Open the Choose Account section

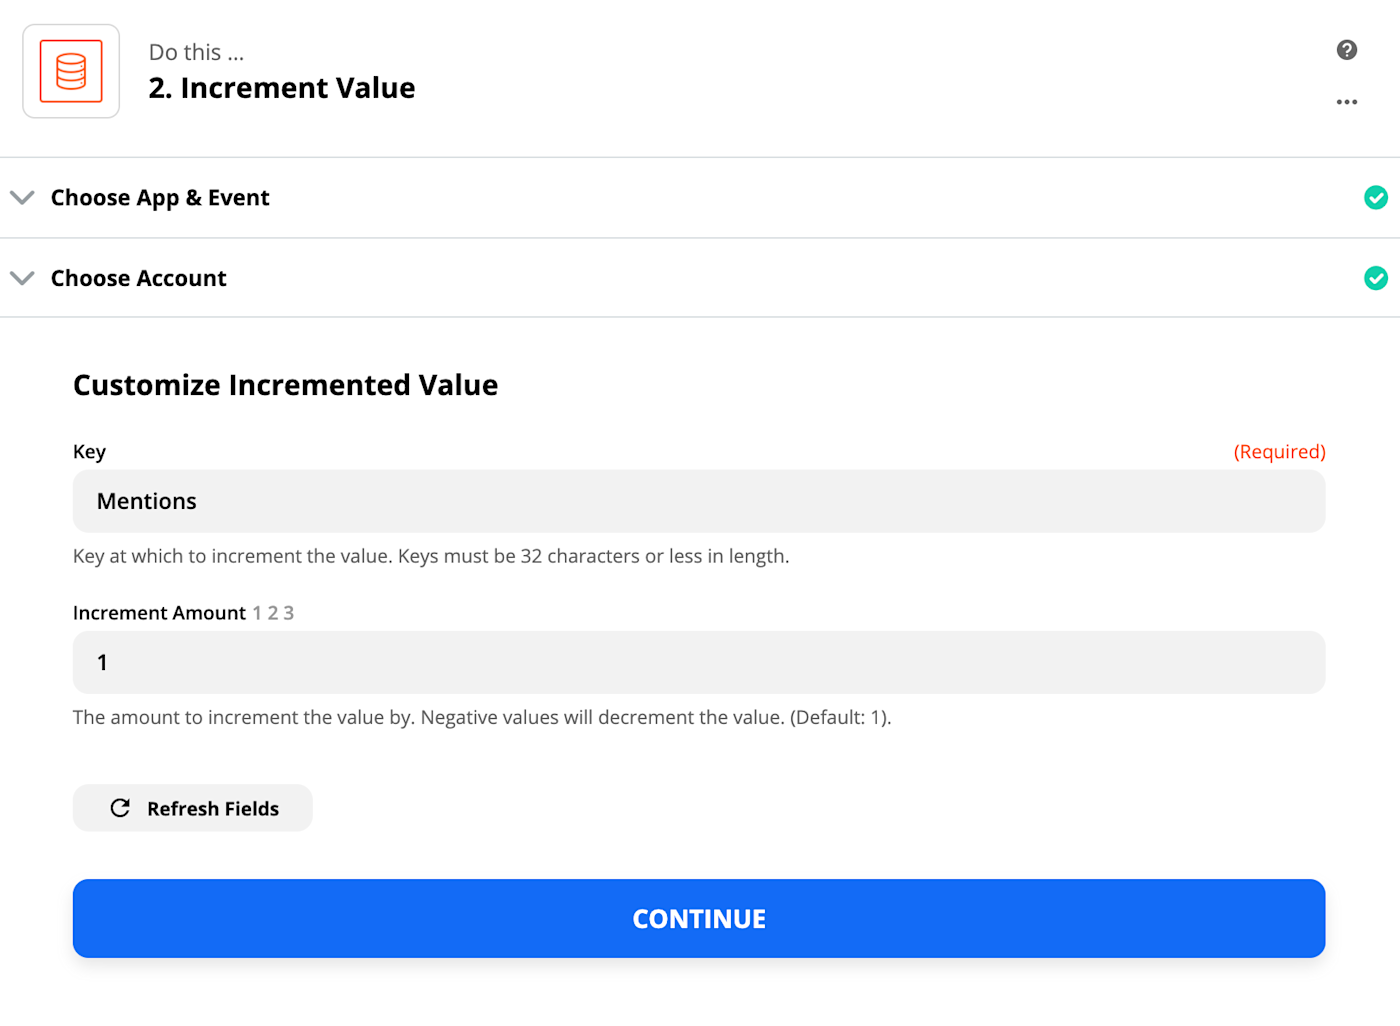click(139, 278)
